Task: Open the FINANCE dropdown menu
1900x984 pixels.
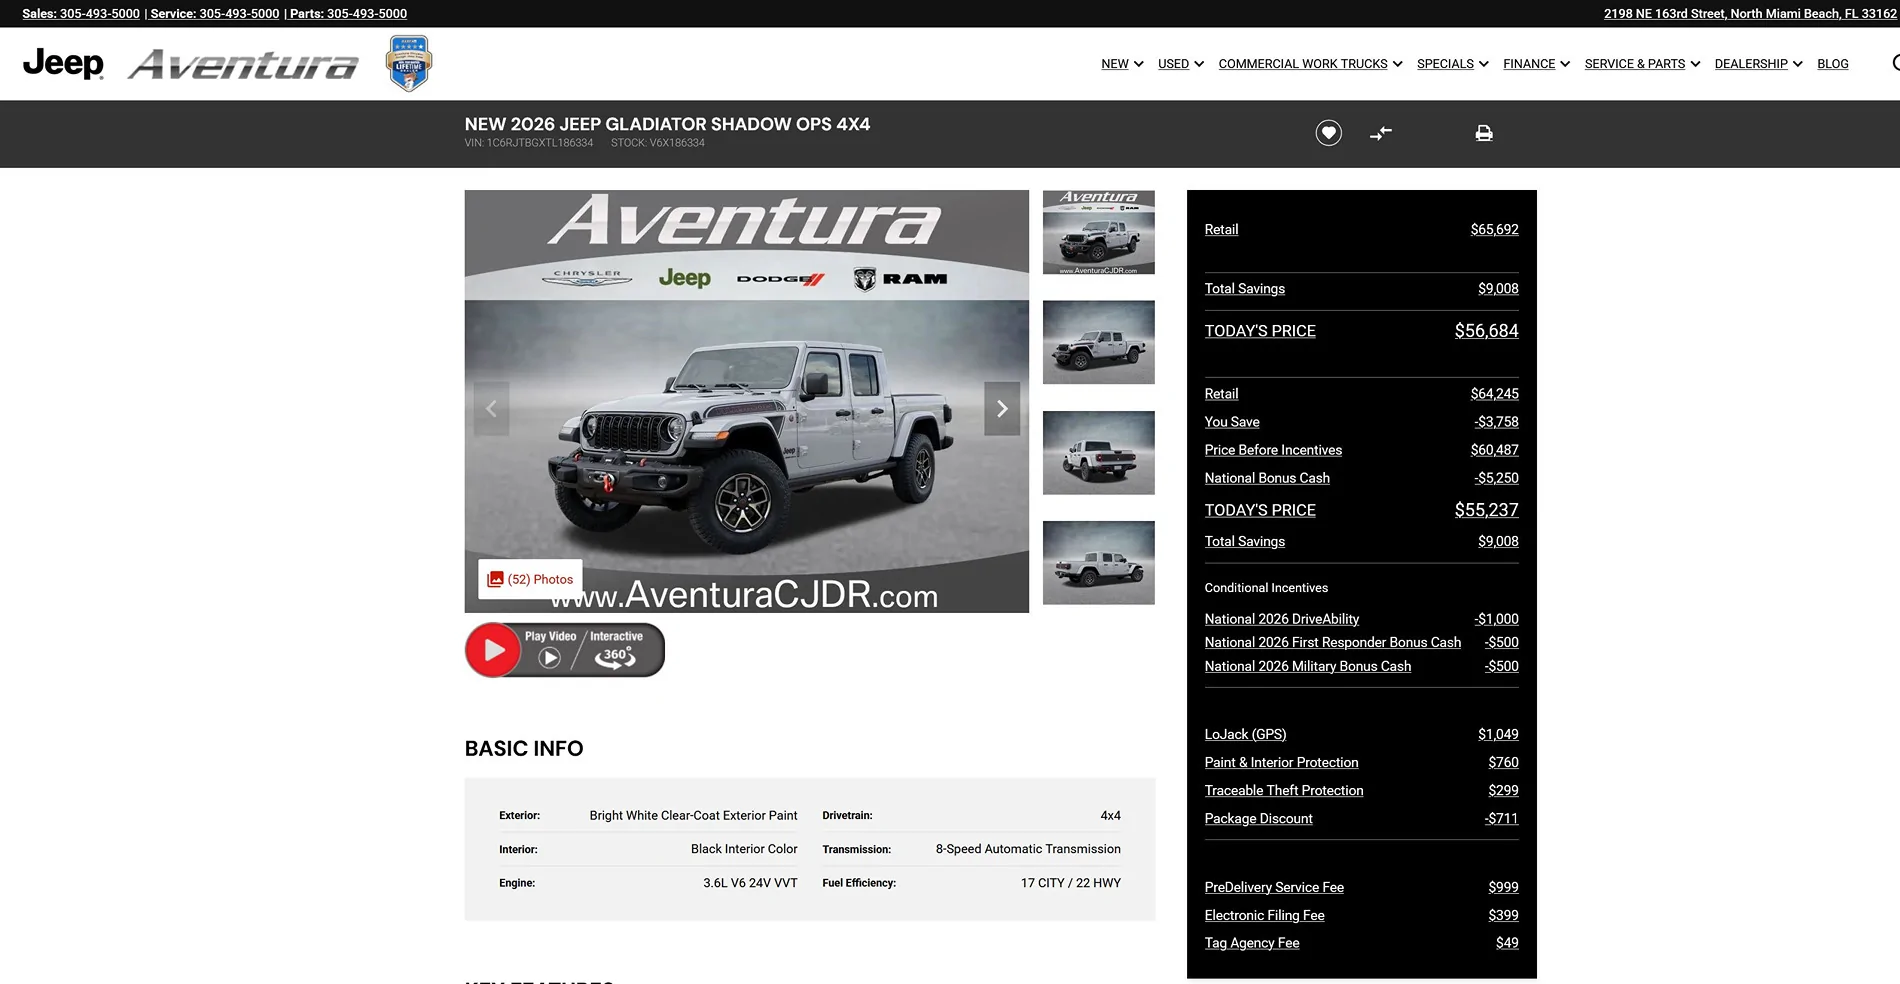Action: (x=1536, y=64)
